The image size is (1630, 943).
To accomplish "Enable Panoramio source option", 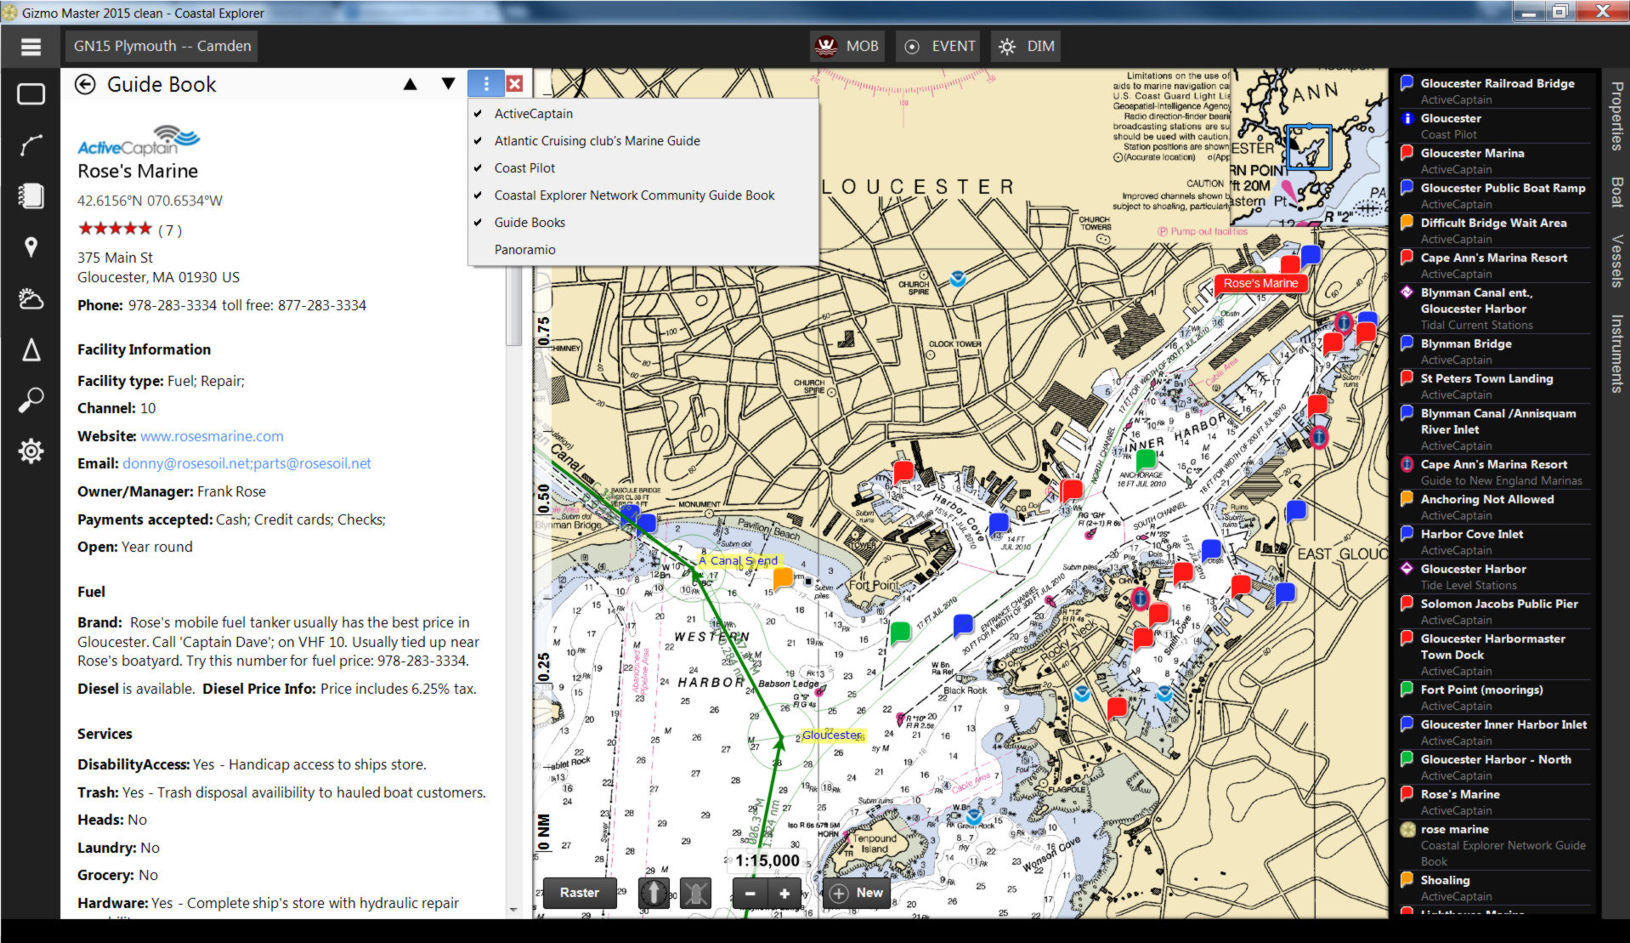I will click(x=643, y=249).
